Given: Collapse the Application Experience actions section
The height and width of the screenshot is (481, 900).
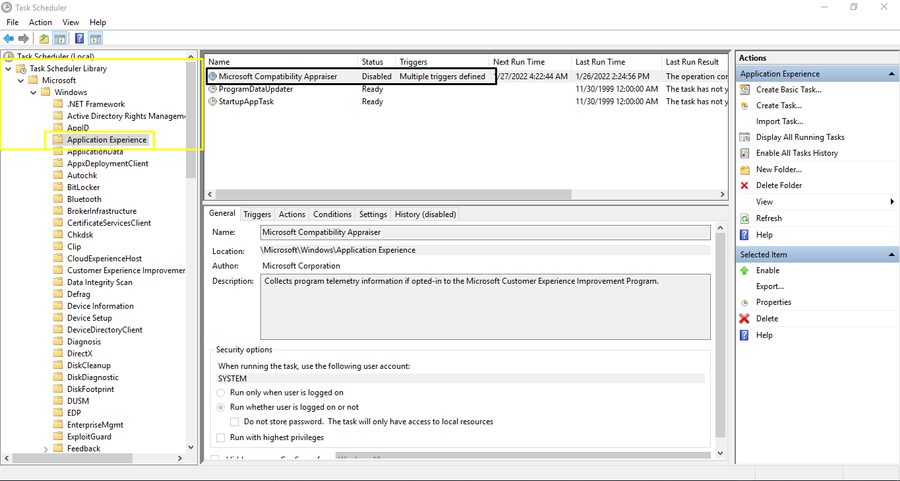Looking at the screenshot, I should point(891,74).
